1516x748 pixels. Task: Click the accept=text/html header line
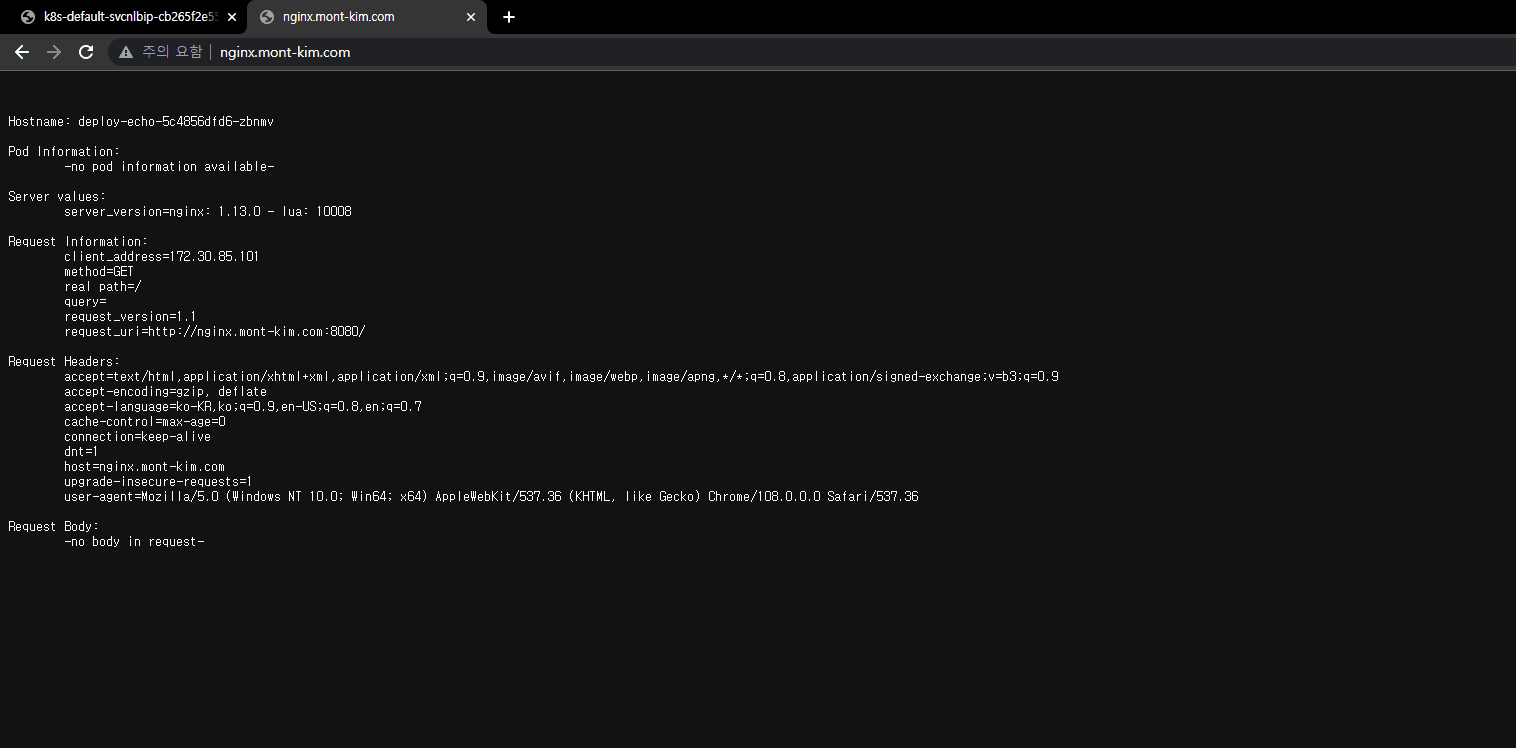pos(561,377)
